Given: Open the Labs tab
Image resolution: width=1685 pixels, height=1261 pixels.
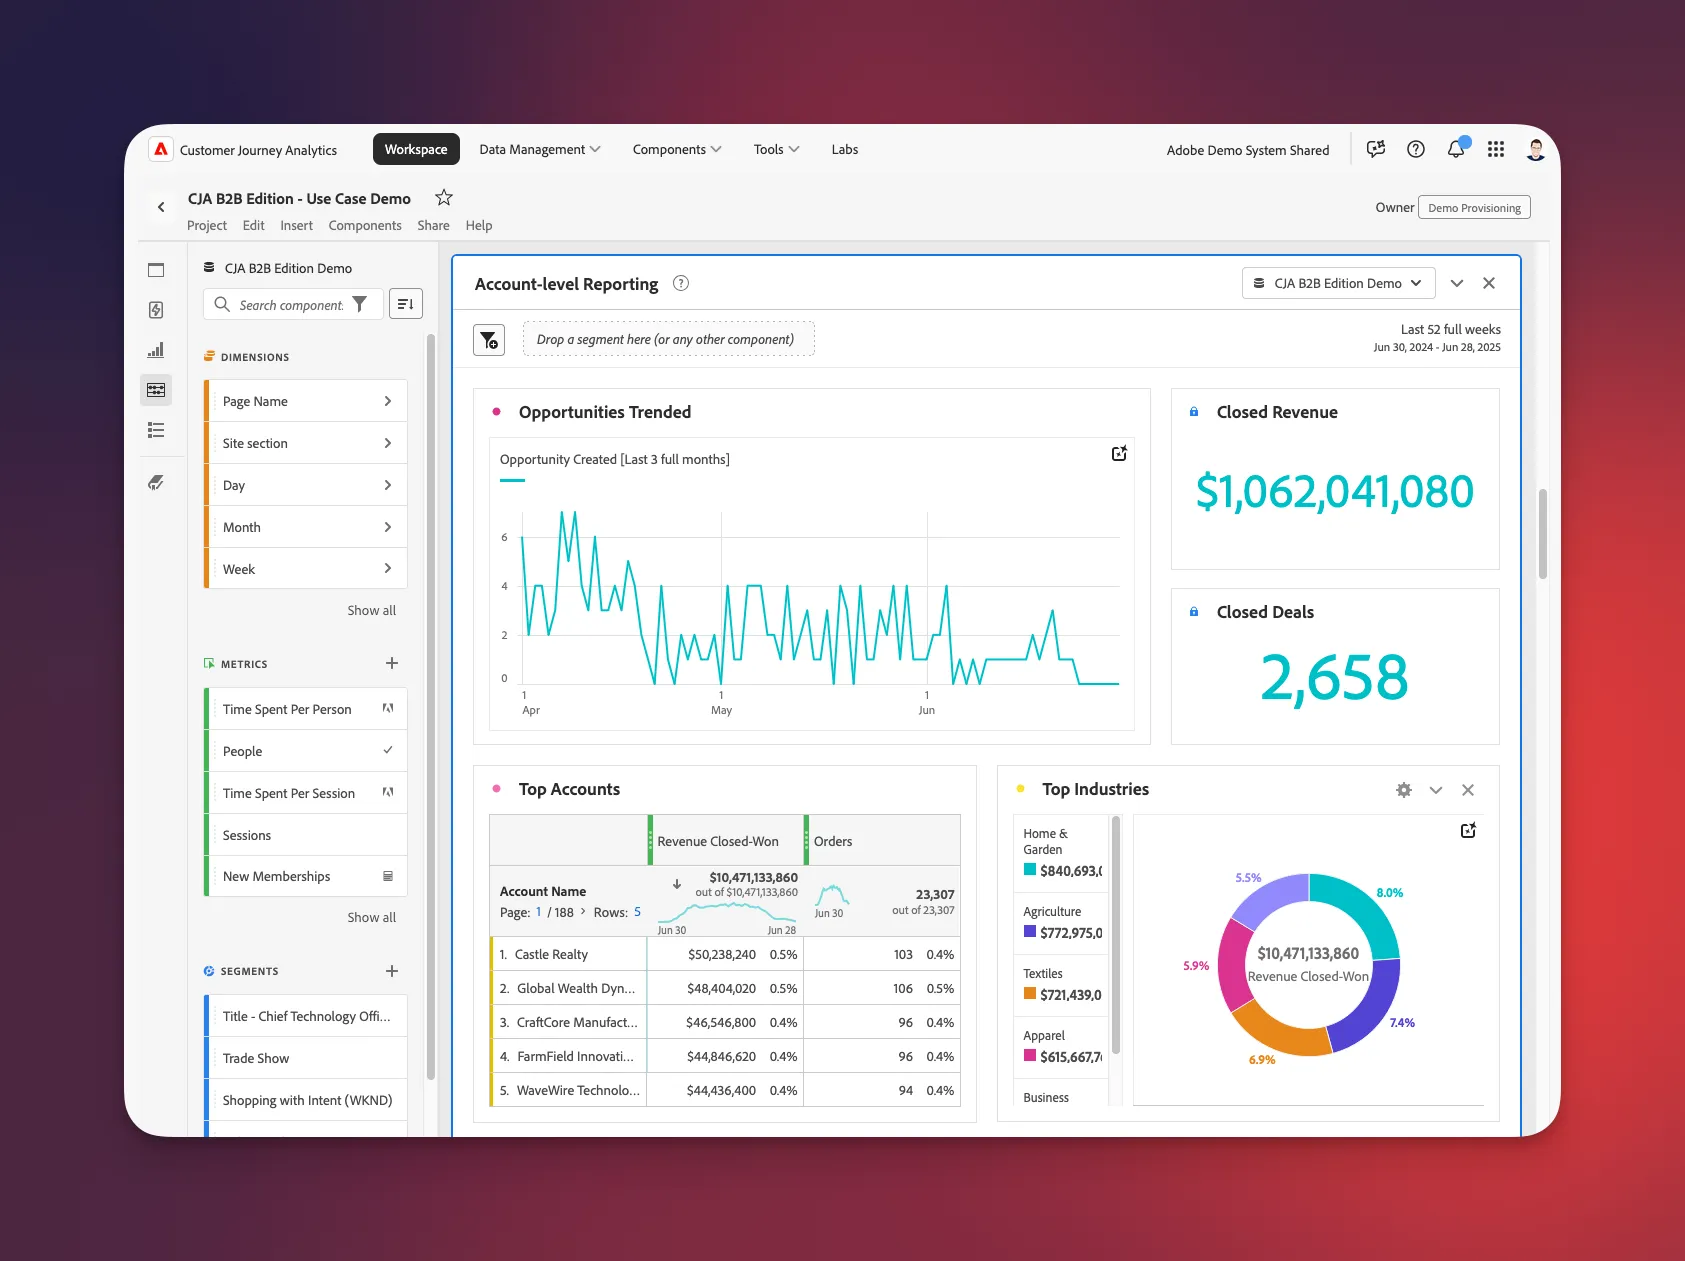Looking at the screenshot, I should pos(845,149).
